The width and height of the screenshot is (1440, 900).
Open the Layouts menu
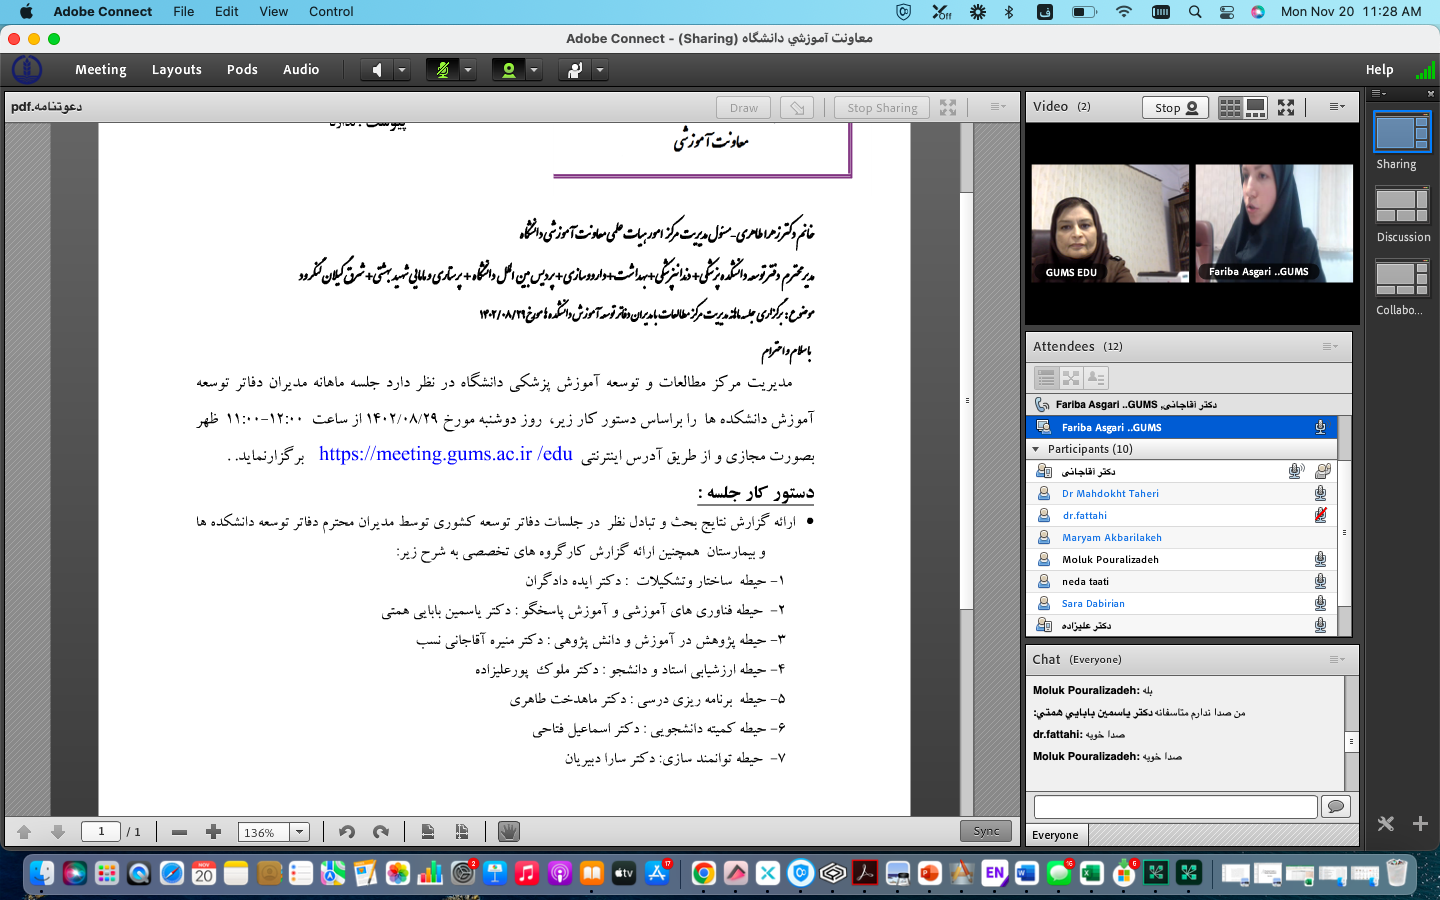pyautogui.click(x=176, y=70)
